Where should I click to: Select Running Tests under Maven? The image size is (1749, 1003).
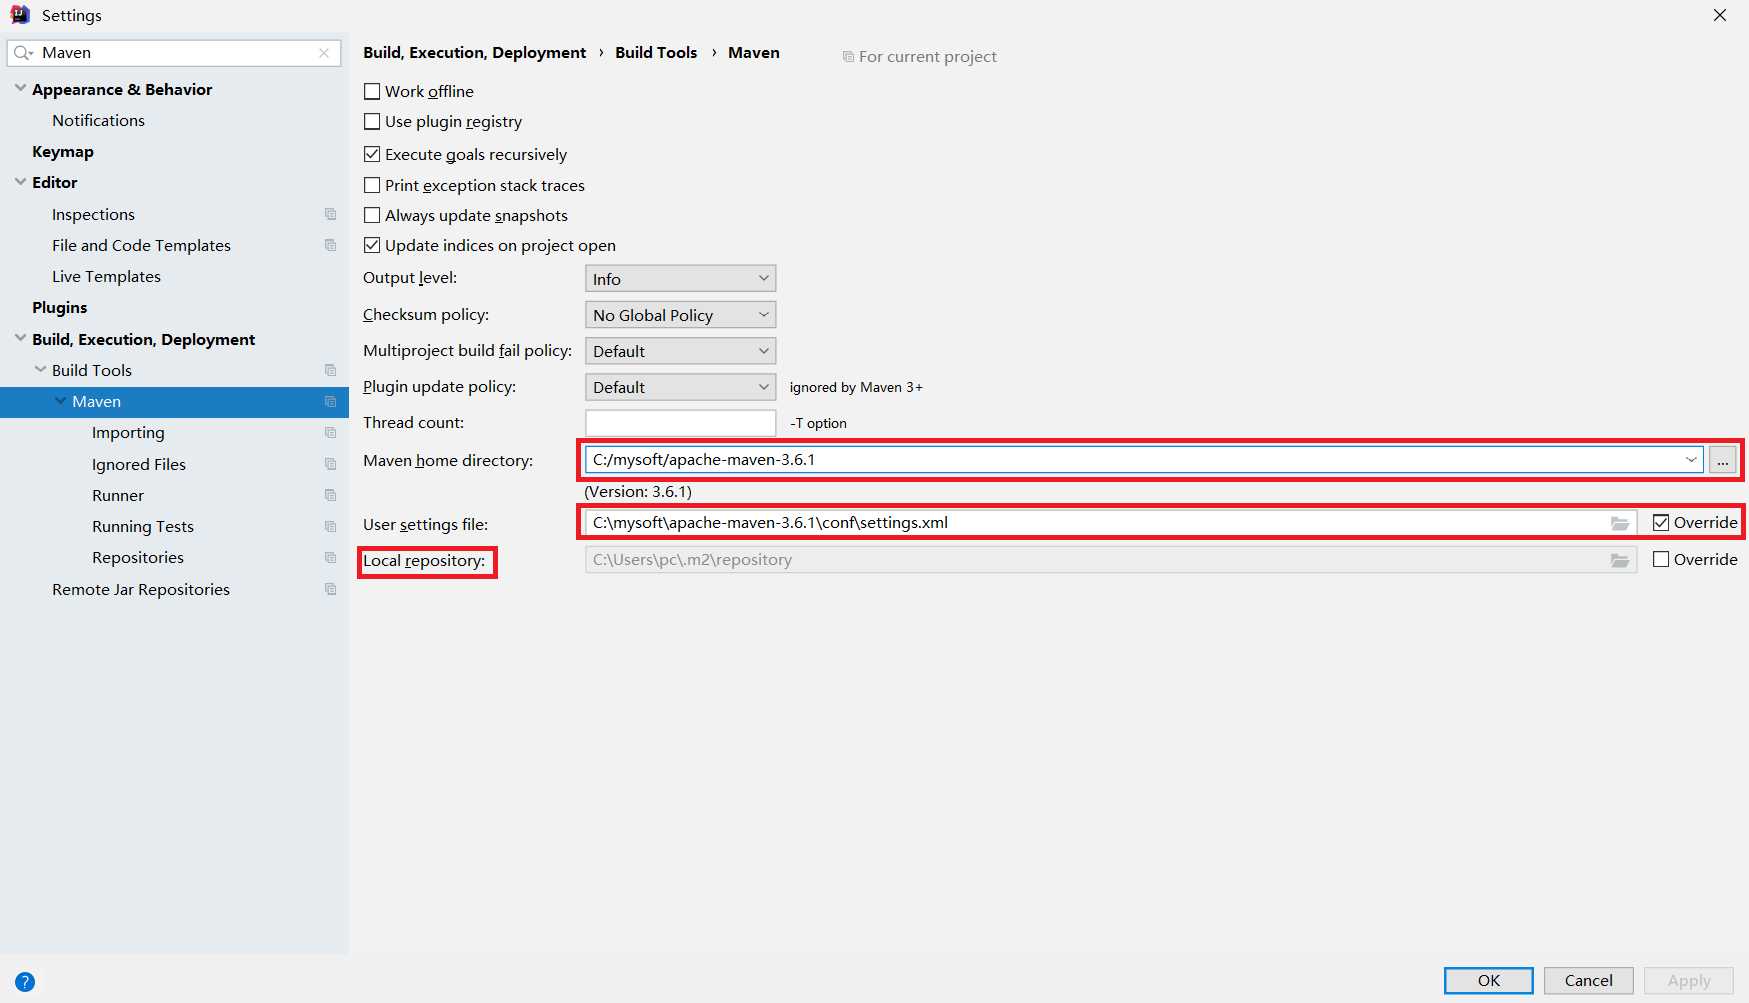pos(143,526)
